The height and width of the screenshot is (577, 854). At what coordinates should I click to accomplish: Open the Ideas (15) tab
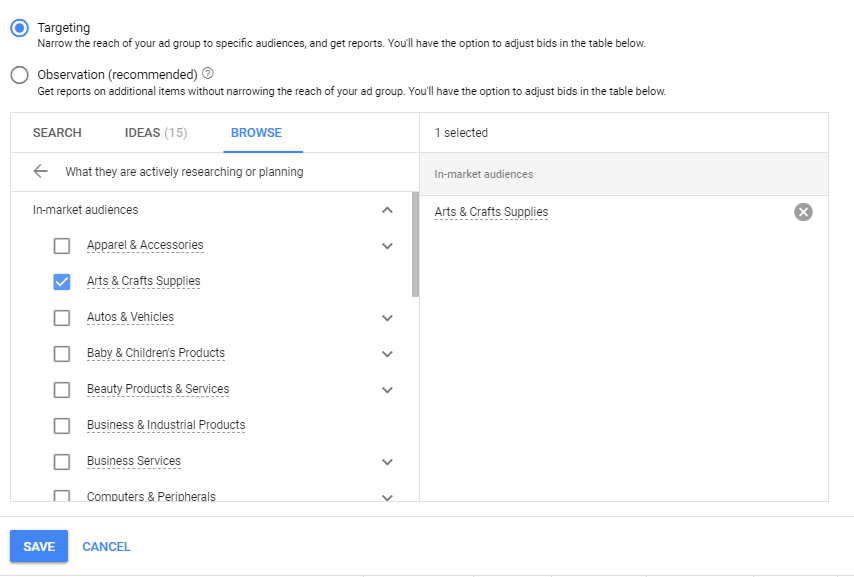(x=155, y=133)
